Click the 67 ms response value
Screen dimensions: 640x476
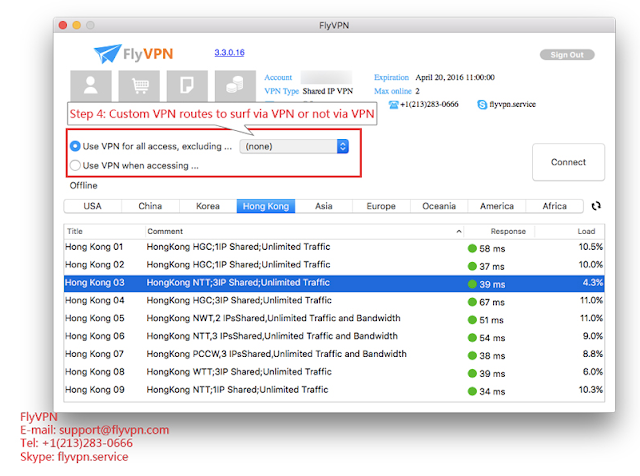492,303
